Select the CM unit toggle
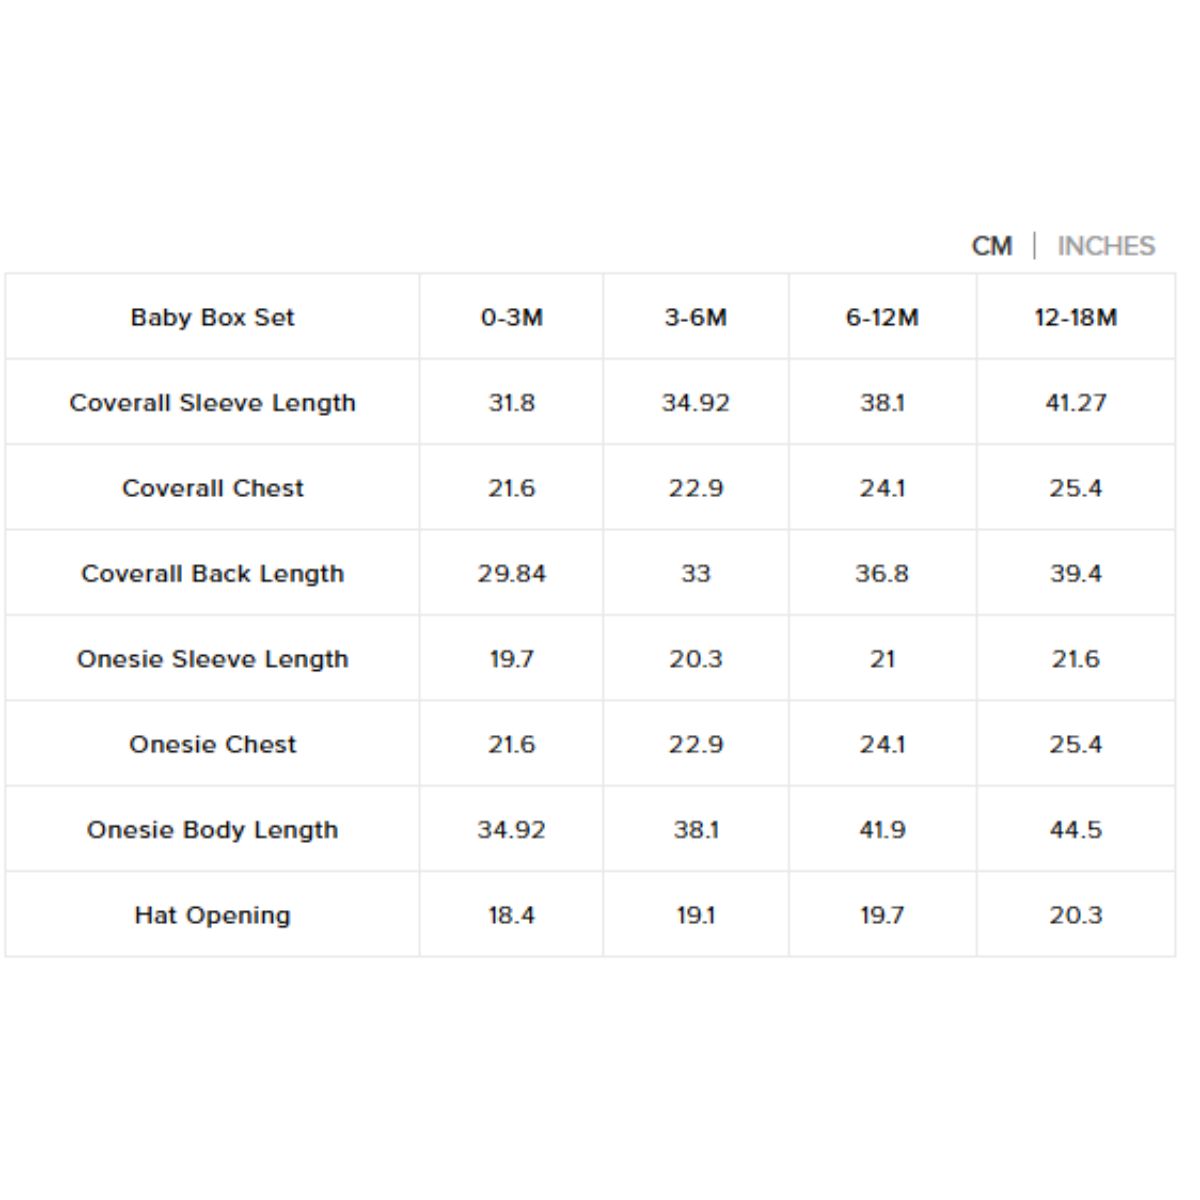The width and height of the screenshot is (1200, 1200). [x=992, y=246]
